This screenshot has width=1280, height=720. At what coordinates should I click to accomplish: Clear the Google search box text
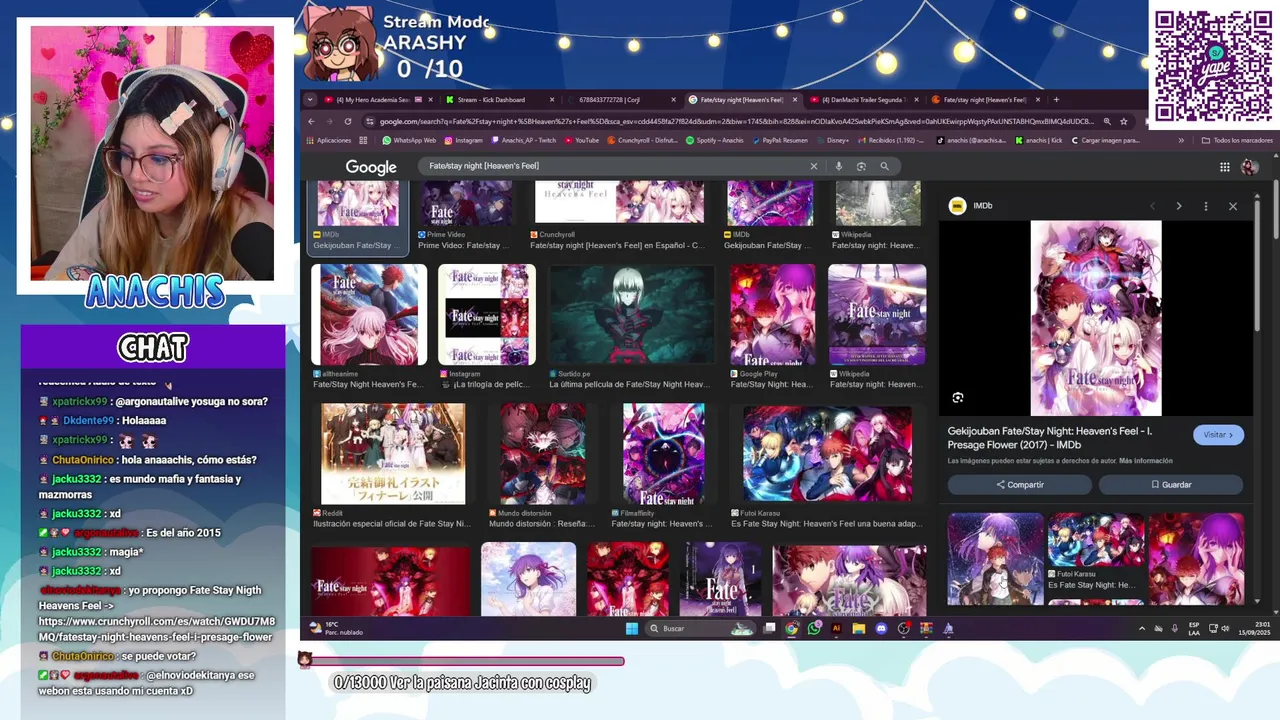click(x=813, y=166)
